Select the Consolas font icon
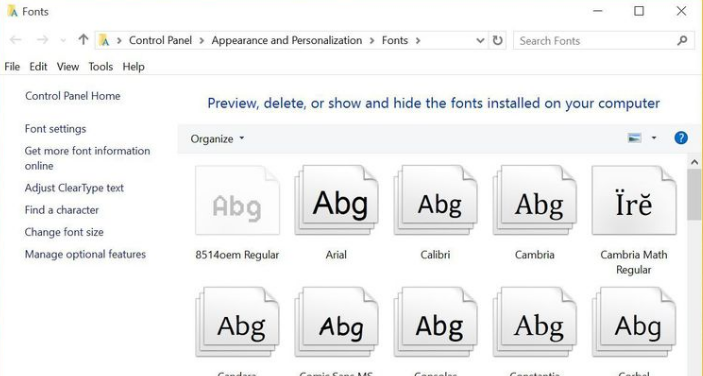This screenshot has height=376, width=703. pos(435,322)
